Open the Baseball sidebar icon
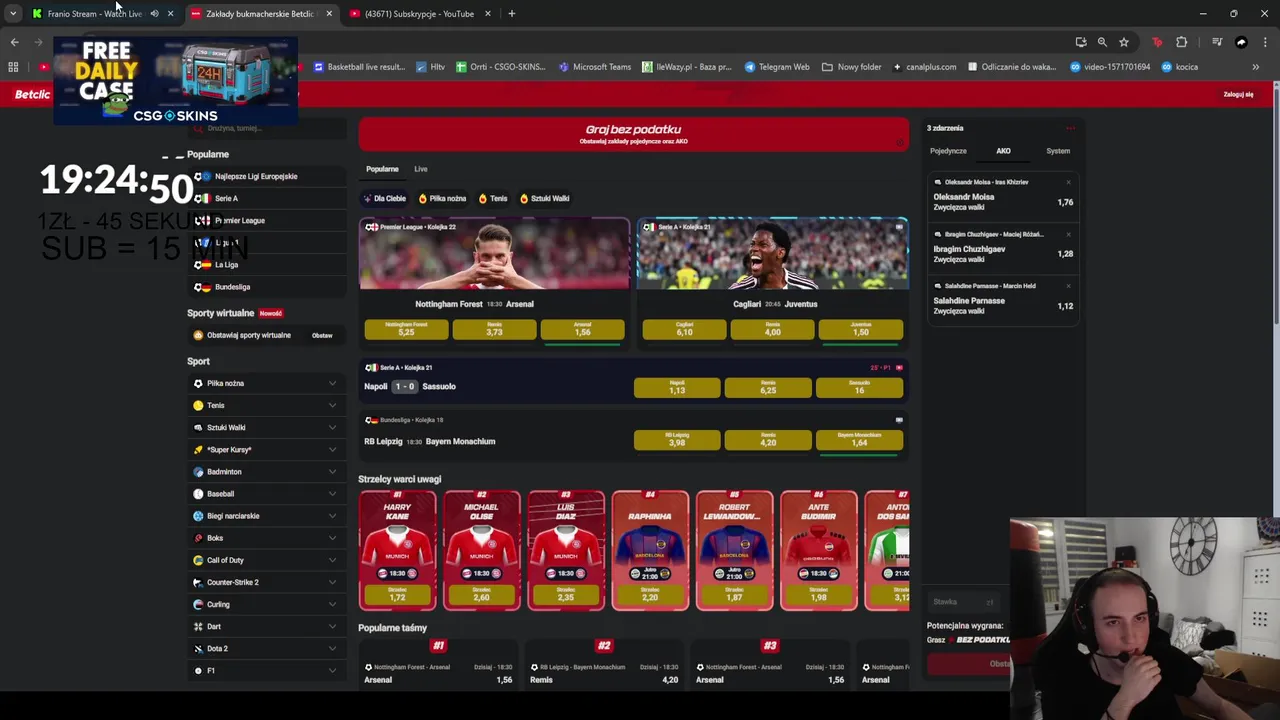The width and height of the screenshot is (1280, 720). [x=198, y=494]
